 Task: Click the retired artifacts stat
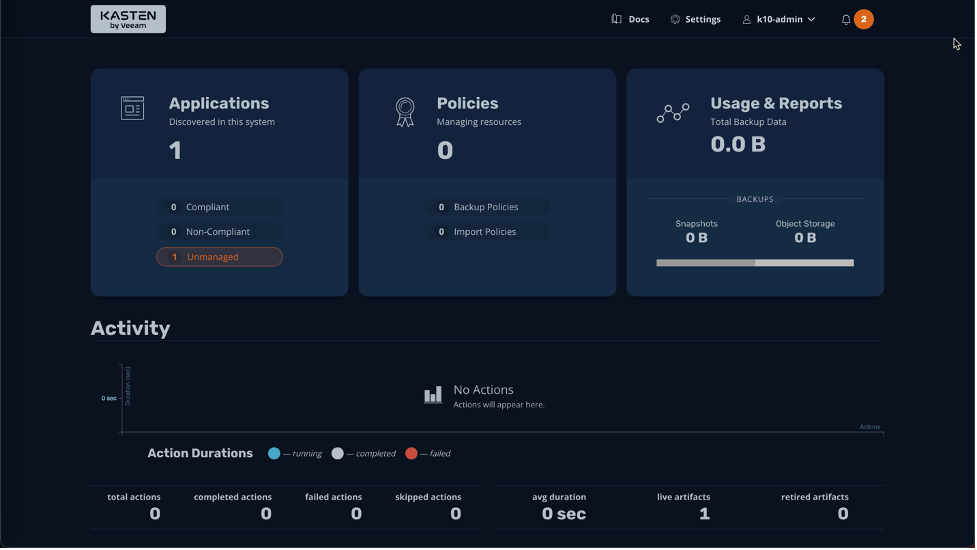point(816,506)
